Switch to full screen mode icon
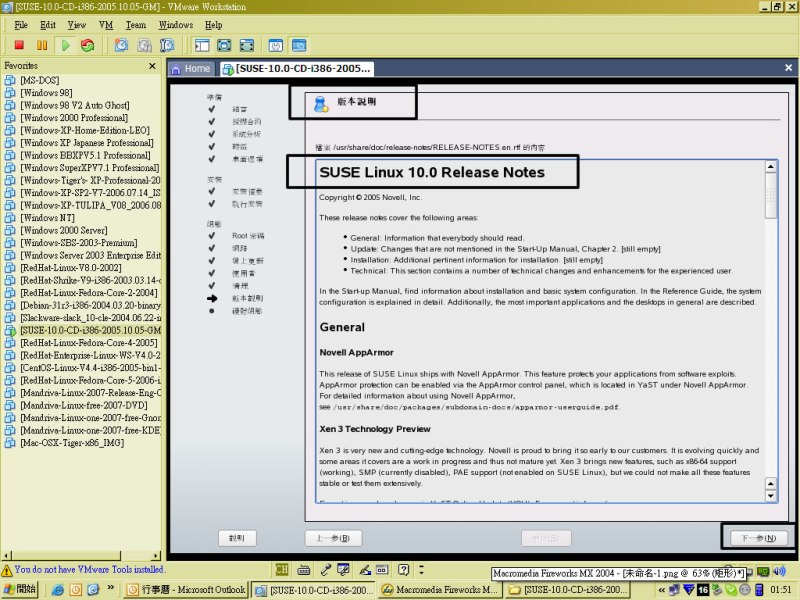The image size is (800, 600). point(224,45)
